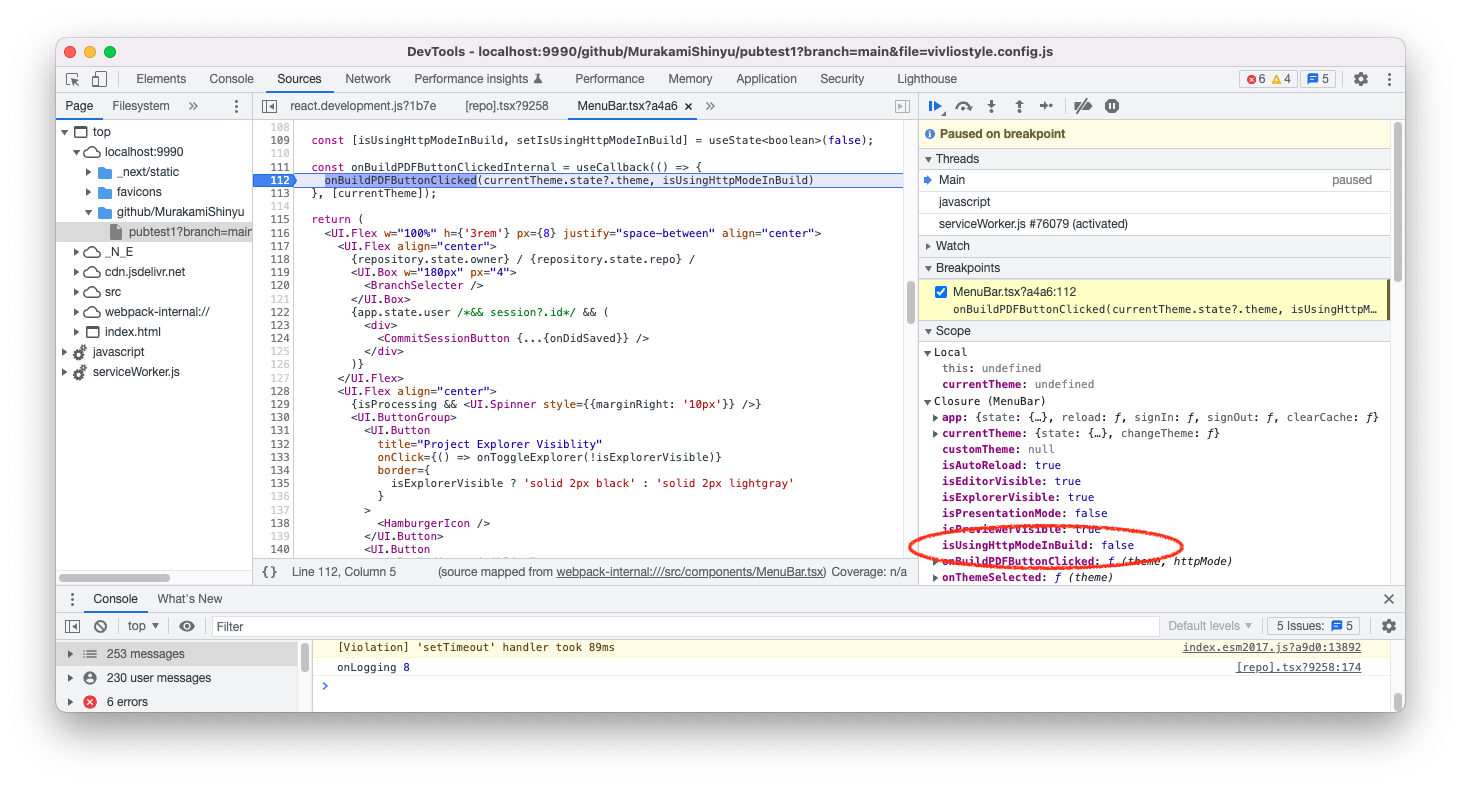Open the [repo].tsx?9258:174 source link
Viewport: 1461px width, 786px height.
tap(1298, 668)
